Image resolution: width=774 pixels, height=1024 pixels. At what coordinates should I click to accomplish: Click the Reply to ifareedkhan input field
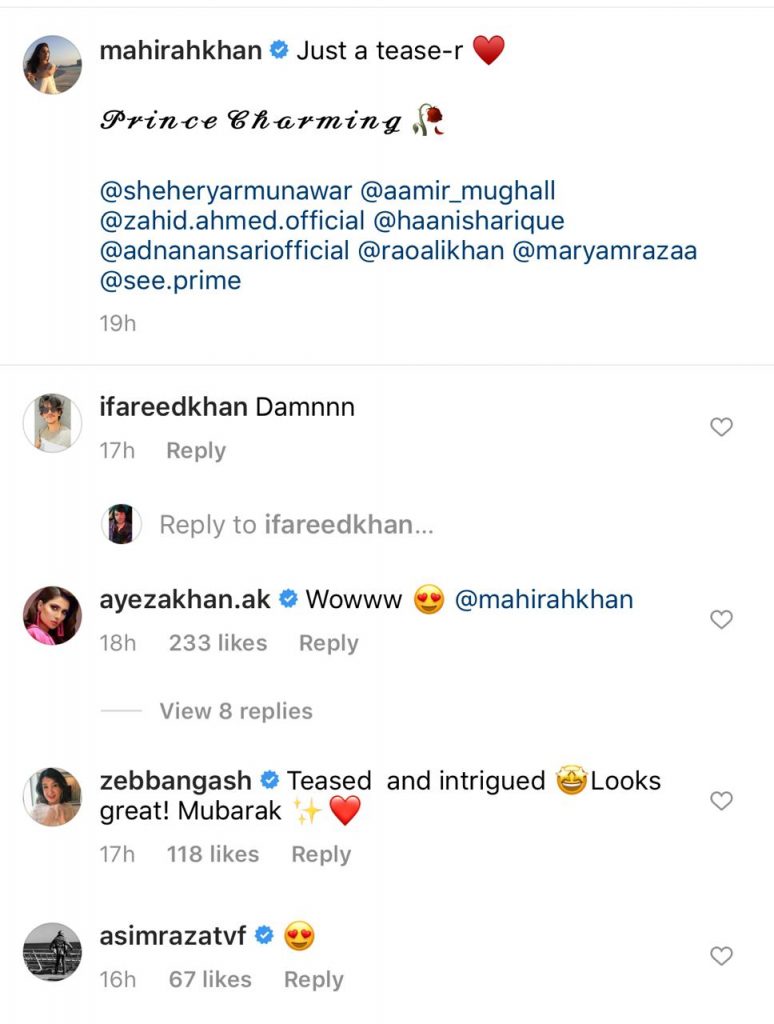(296, 524)
